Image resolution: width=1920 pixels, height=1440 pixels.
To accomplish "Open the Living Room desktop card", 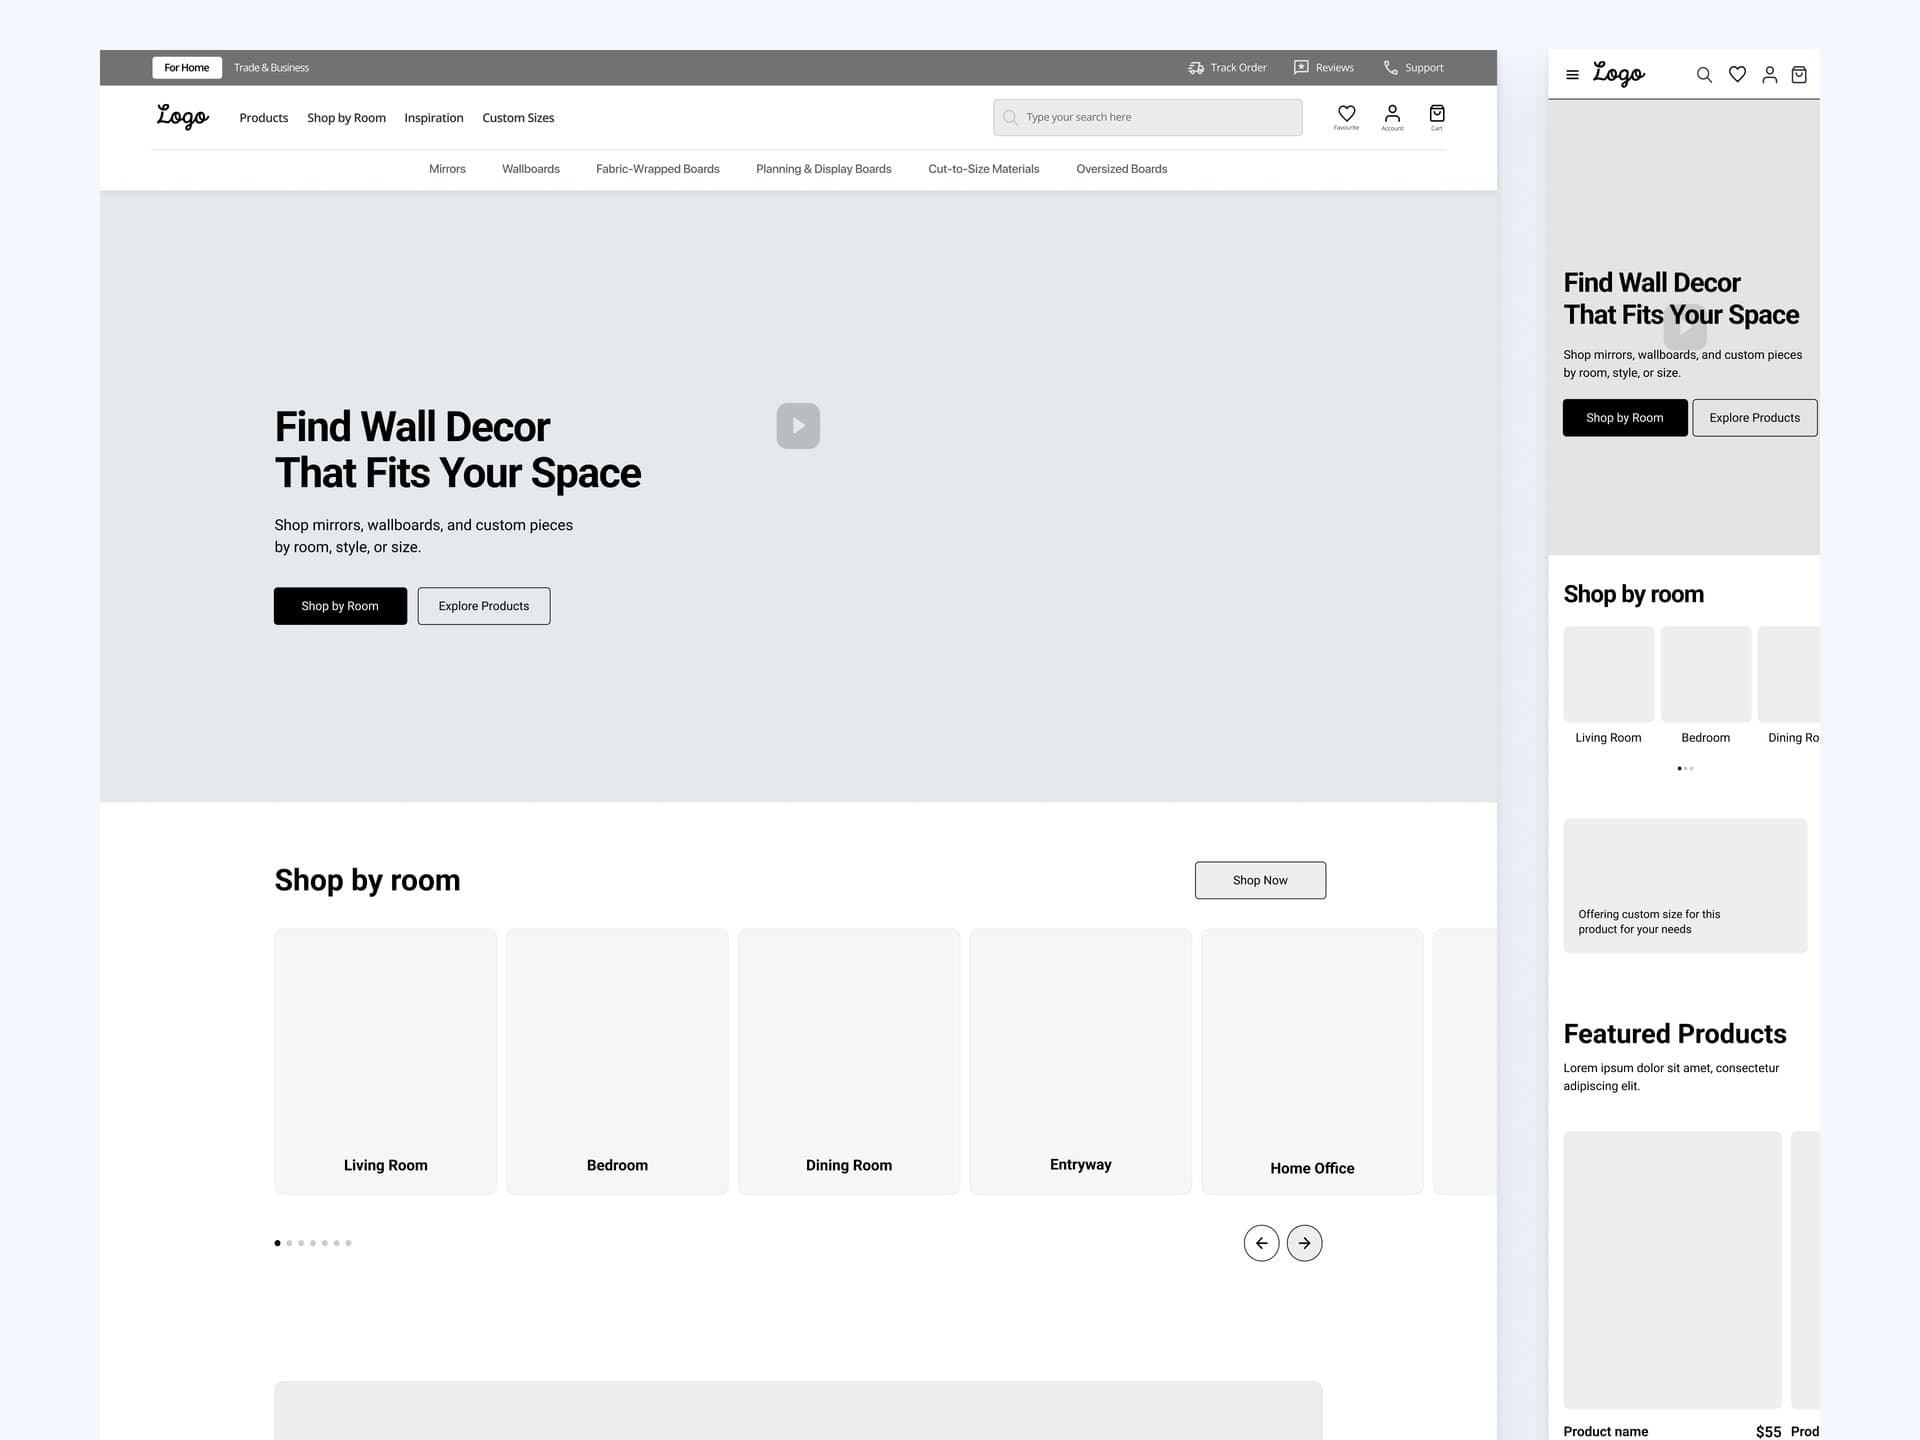I will coord(385,1061).
